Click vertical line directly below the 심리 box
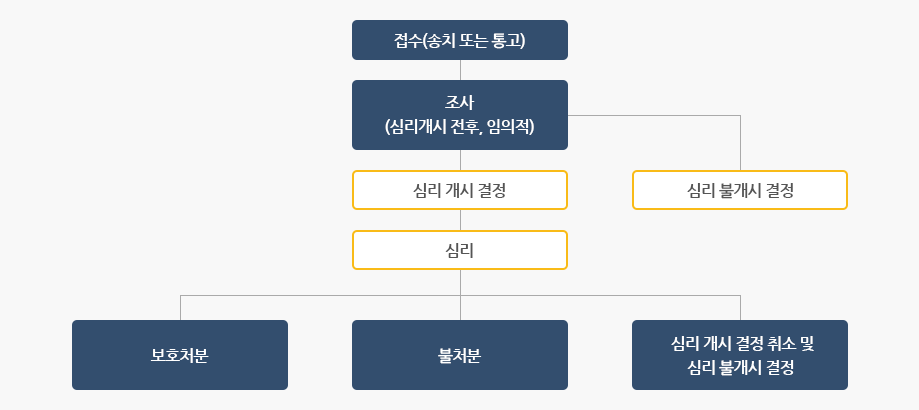The image size is (919, 410). click(460, 282)
